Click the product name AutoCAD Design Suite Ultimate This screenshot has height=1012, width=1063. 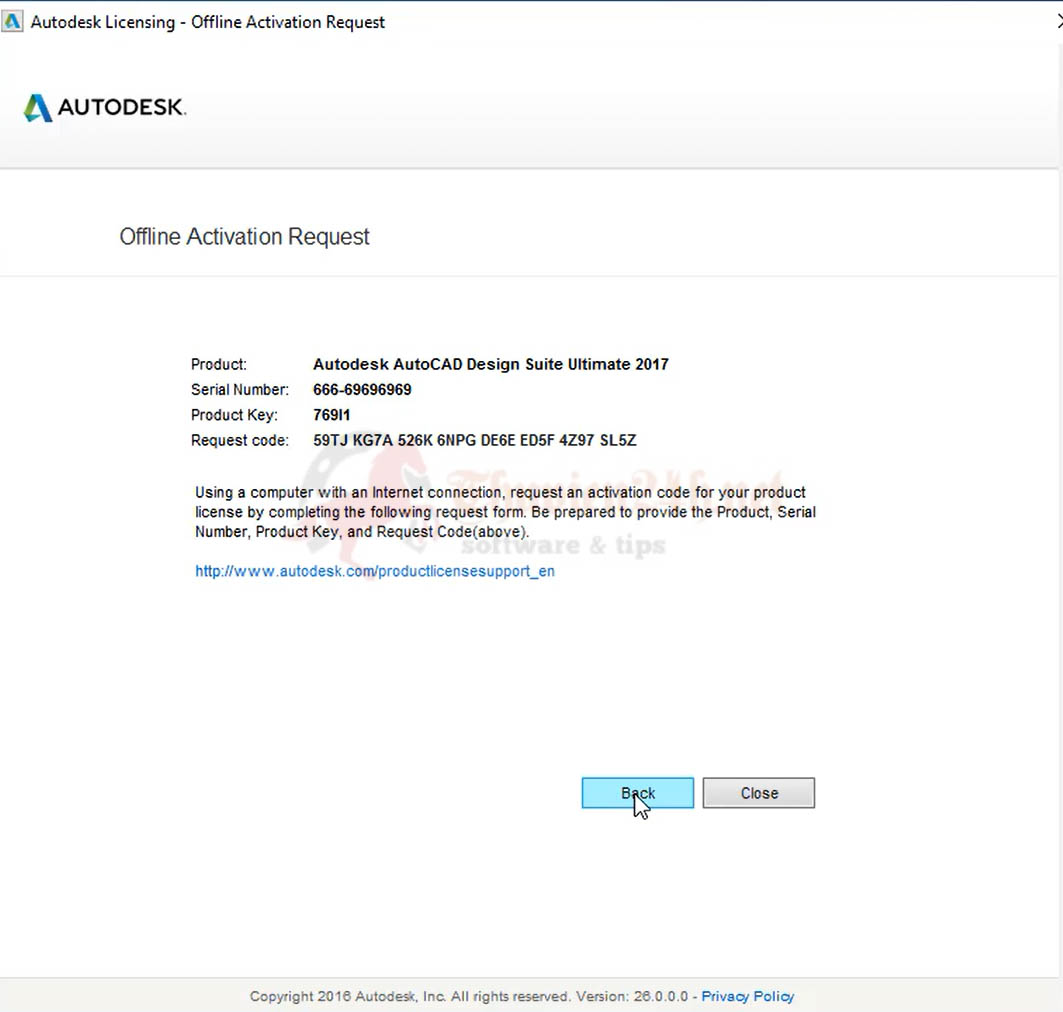(x=490, y=364)
